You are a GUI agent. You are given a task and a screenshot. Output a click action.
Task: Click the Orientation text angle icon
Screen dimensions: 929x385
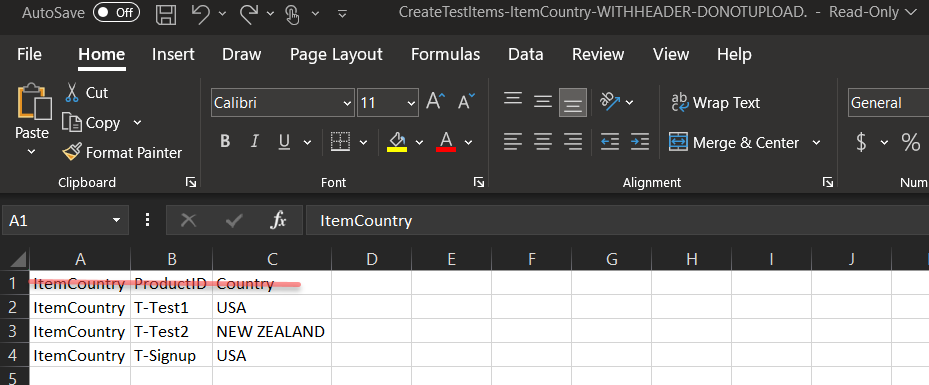click(x=610, y=101)
